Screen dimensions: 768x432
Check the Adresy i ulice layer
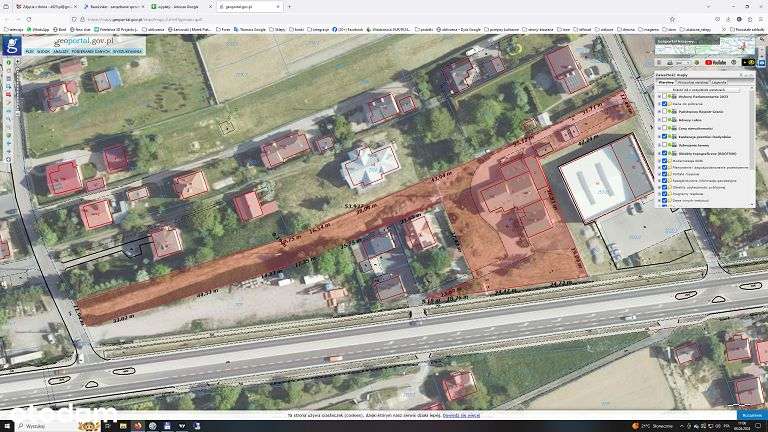[x=664, y=120]
